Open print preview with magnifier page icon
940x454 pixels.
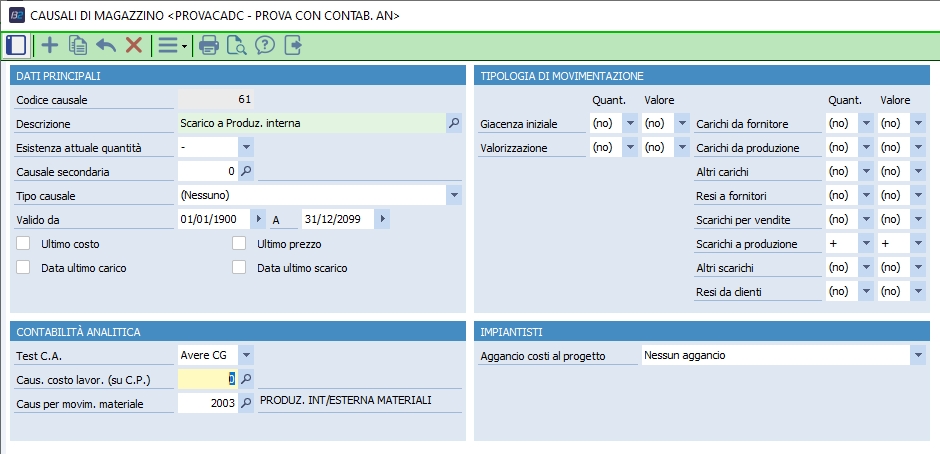[237, 45]
